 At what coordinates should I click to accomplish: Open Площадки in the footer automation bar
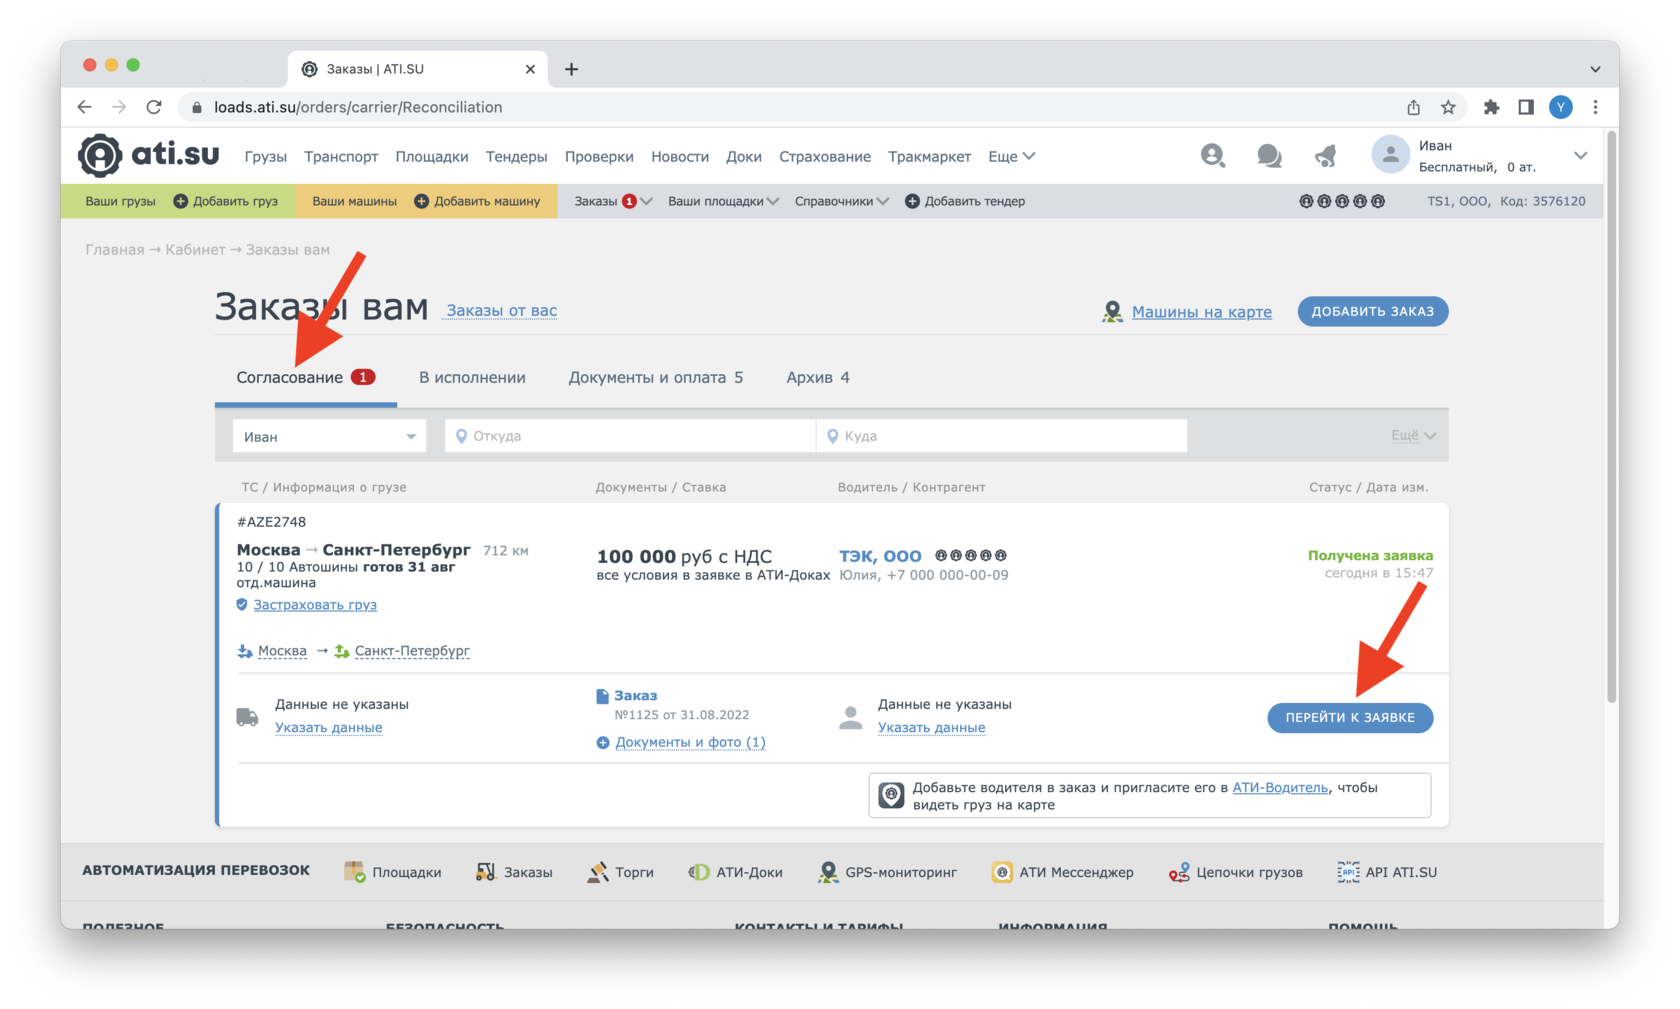click(392, 872)
